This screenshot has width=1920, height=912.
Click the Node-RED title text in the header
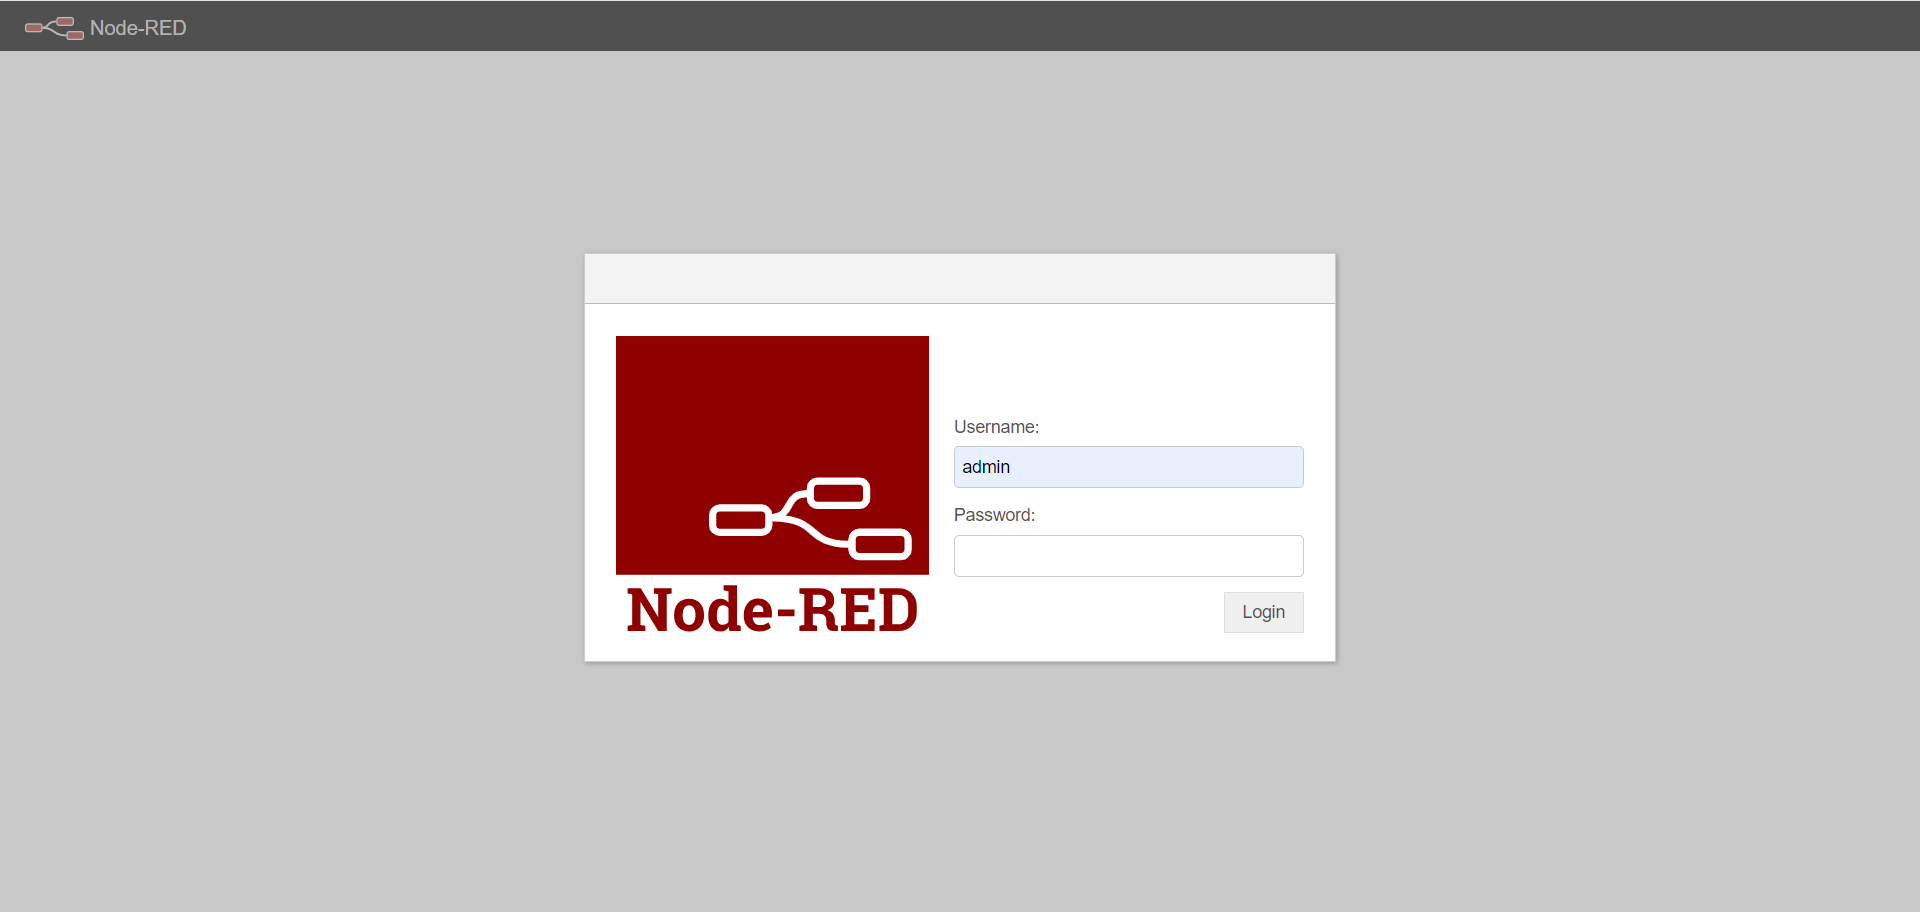pos(138,28)
